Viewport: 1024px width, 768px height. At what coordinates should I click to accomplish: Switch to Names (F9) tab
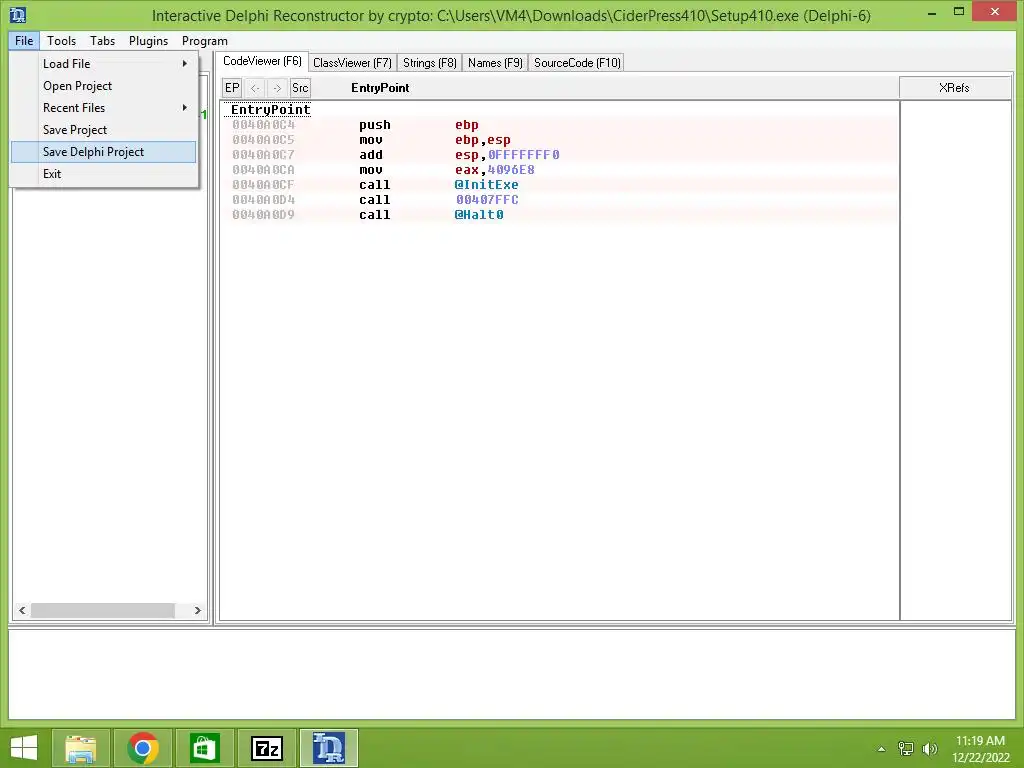[495, 63]
